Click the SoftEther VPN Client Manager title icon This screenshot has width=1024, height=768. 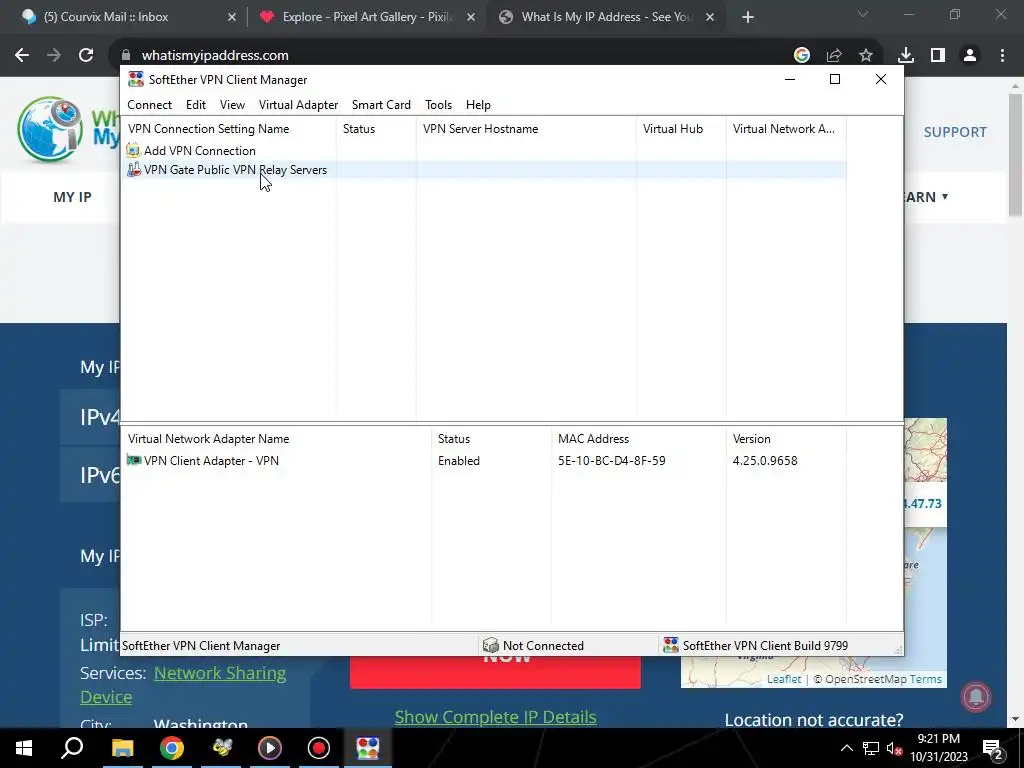click(136, 80)
